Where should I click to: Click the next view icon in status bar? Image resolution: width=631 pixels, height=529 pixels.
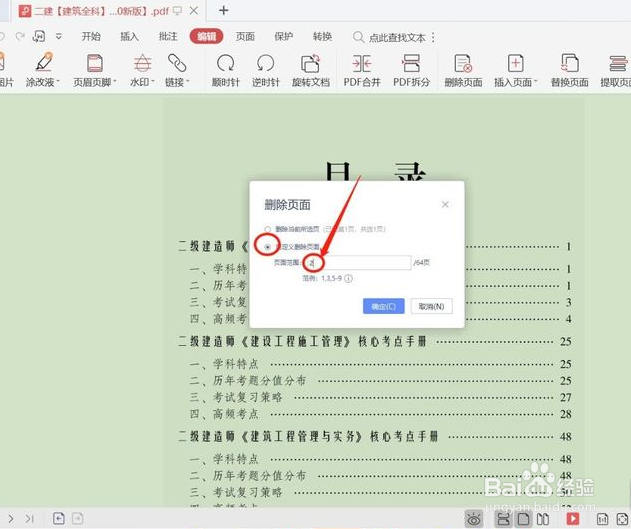point(78,518)
